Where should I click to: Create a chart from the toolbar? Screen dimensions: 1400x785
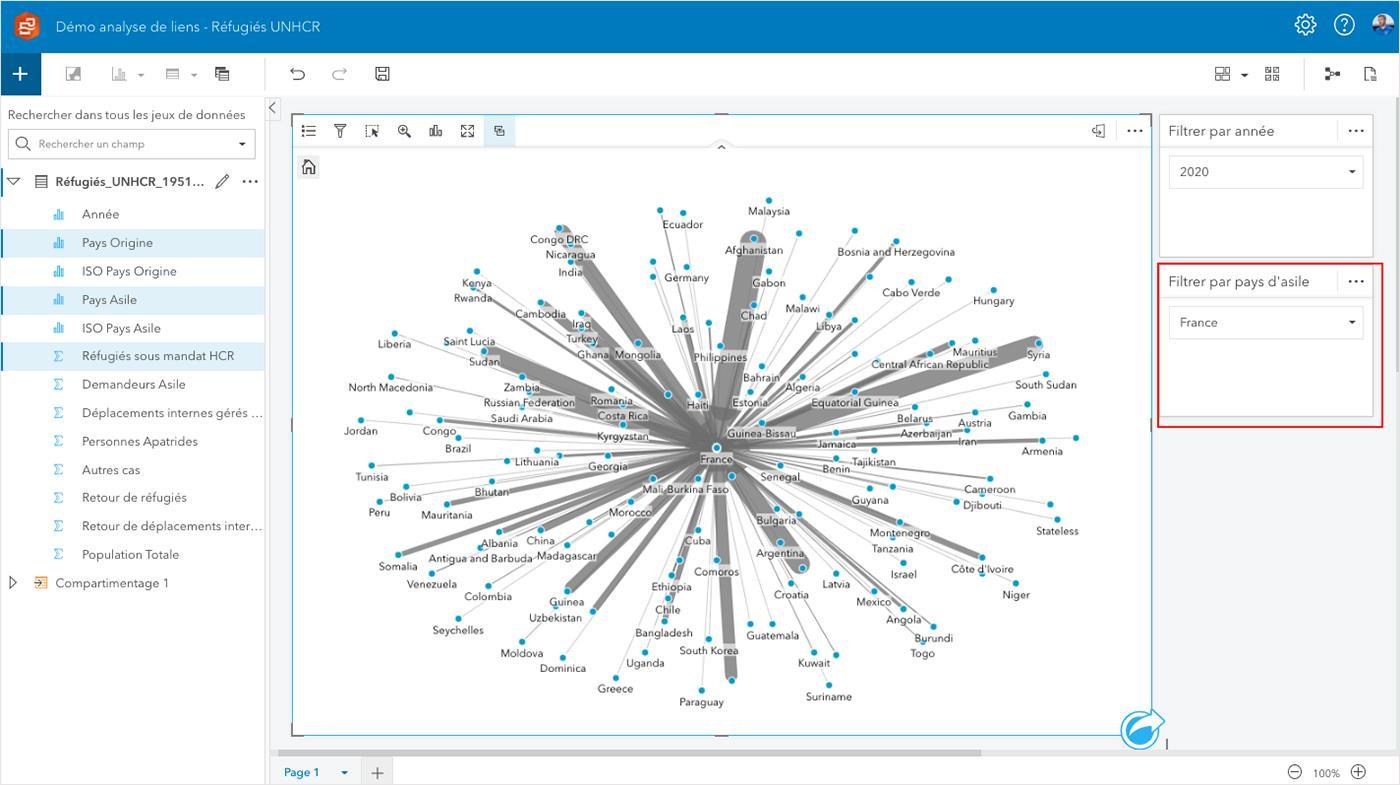click(x=119, y=74)
